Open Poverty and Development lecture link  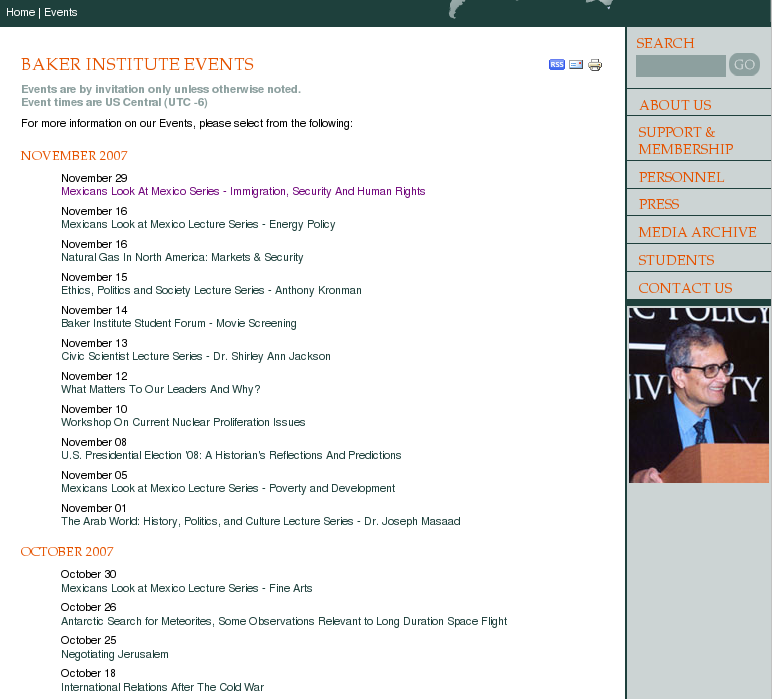228,489
